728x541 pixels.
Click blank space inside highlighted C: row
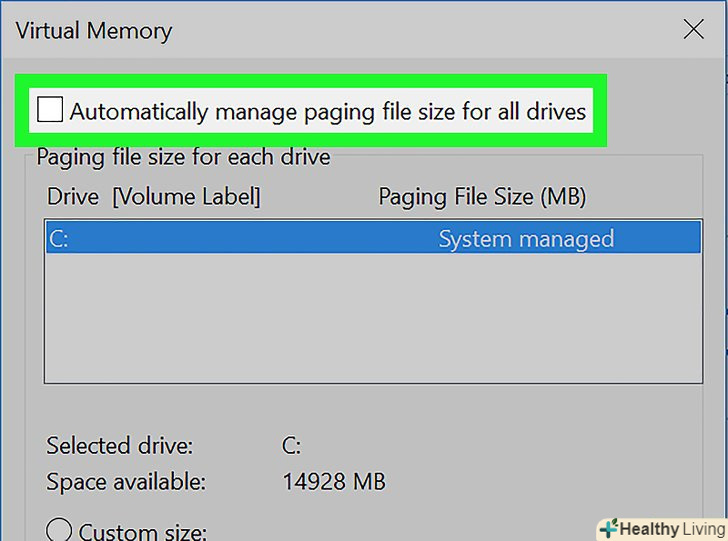point(250,239)
